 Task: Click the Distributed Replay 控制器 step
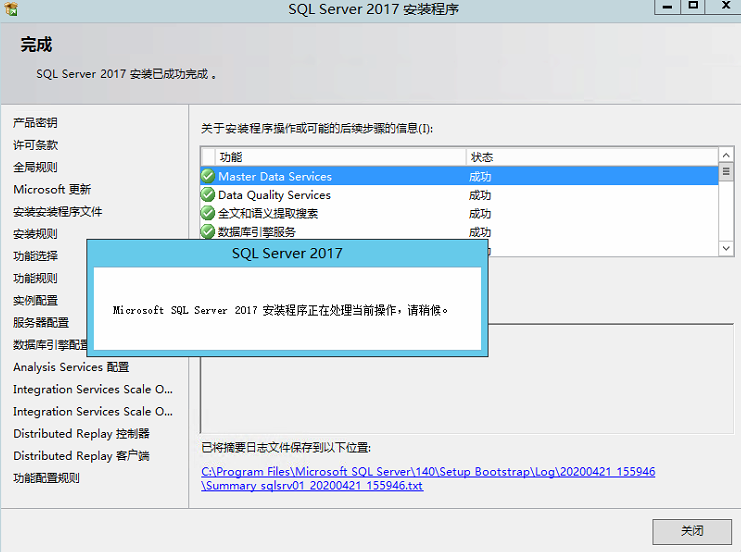[81, 434]
